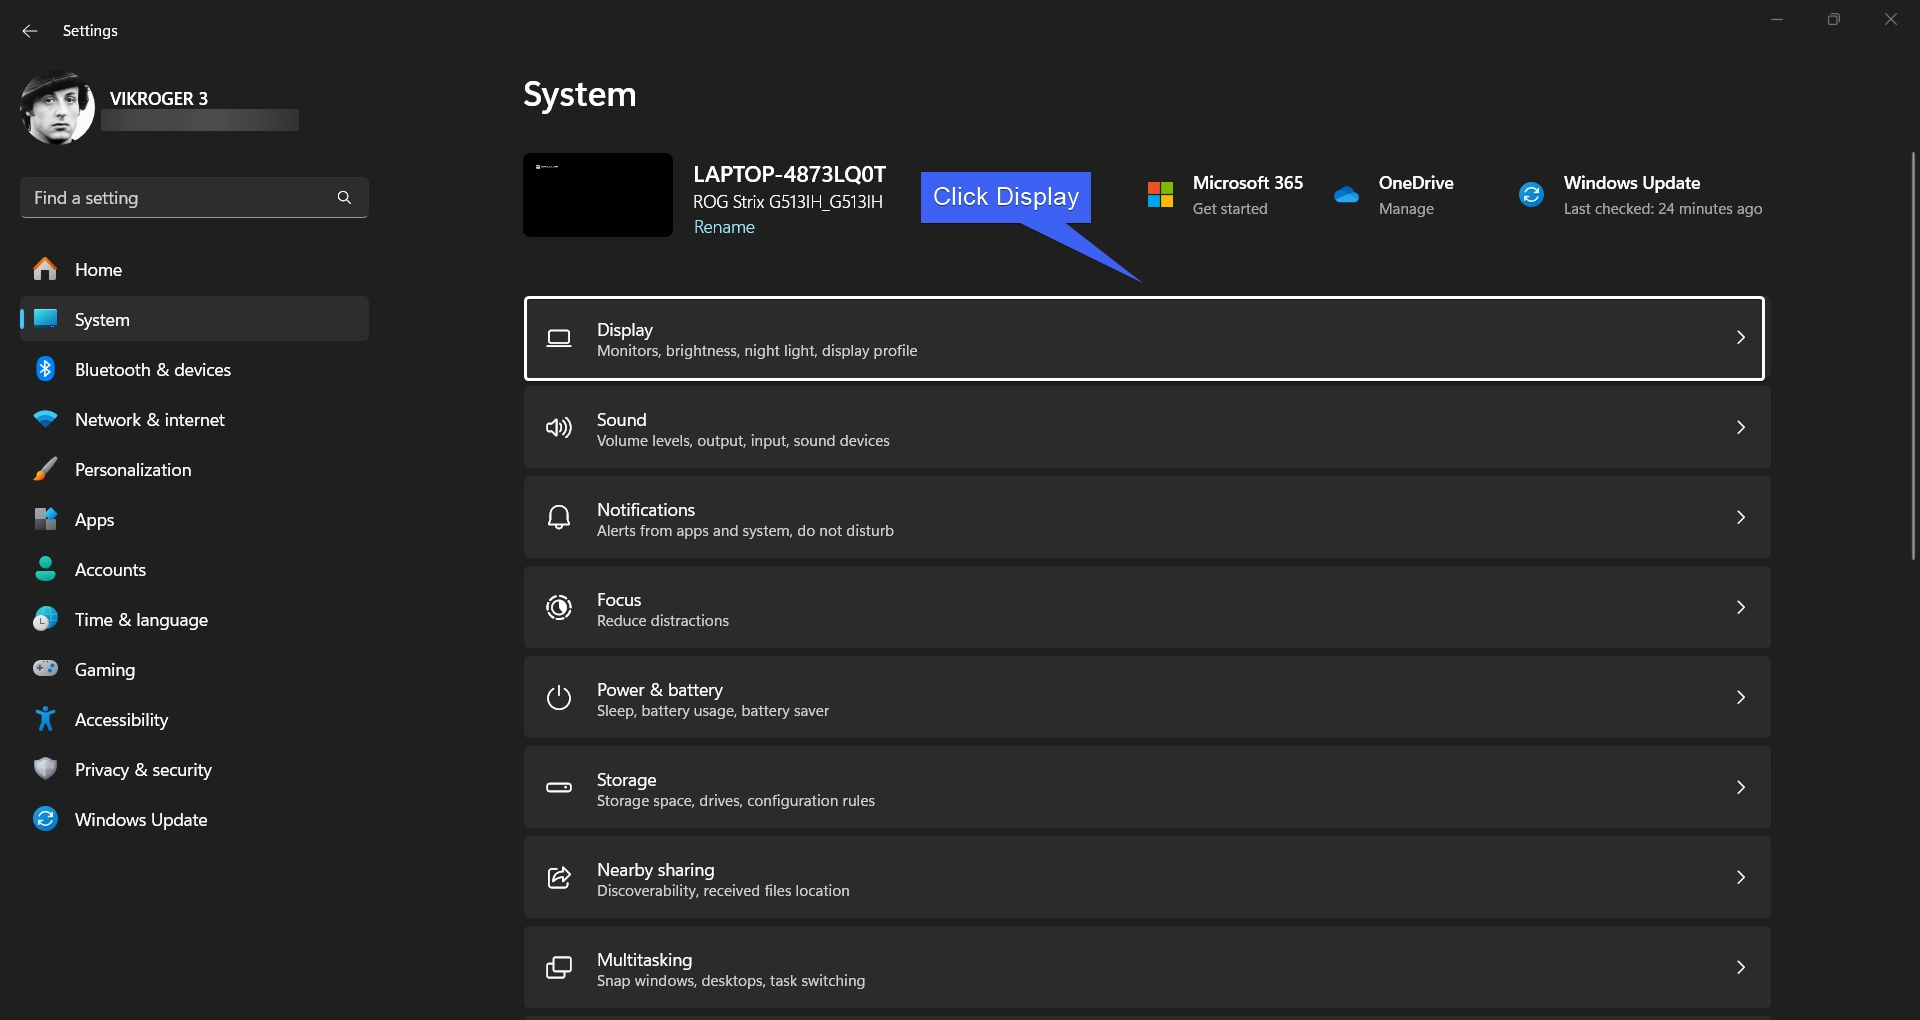Open Power & battery chevron arrow
The image size is (1920, 1020).
coord(1740,698)
